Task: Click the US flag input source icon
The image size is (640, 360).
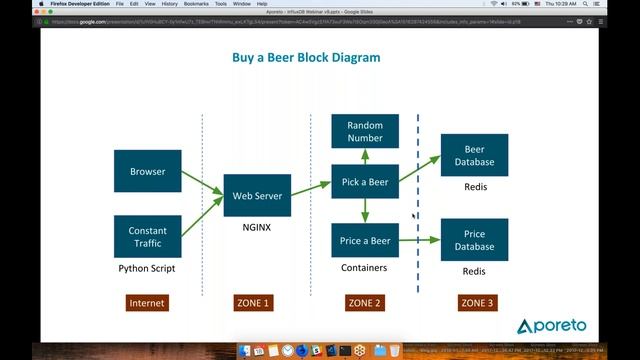Action: [x=538, y=4]
